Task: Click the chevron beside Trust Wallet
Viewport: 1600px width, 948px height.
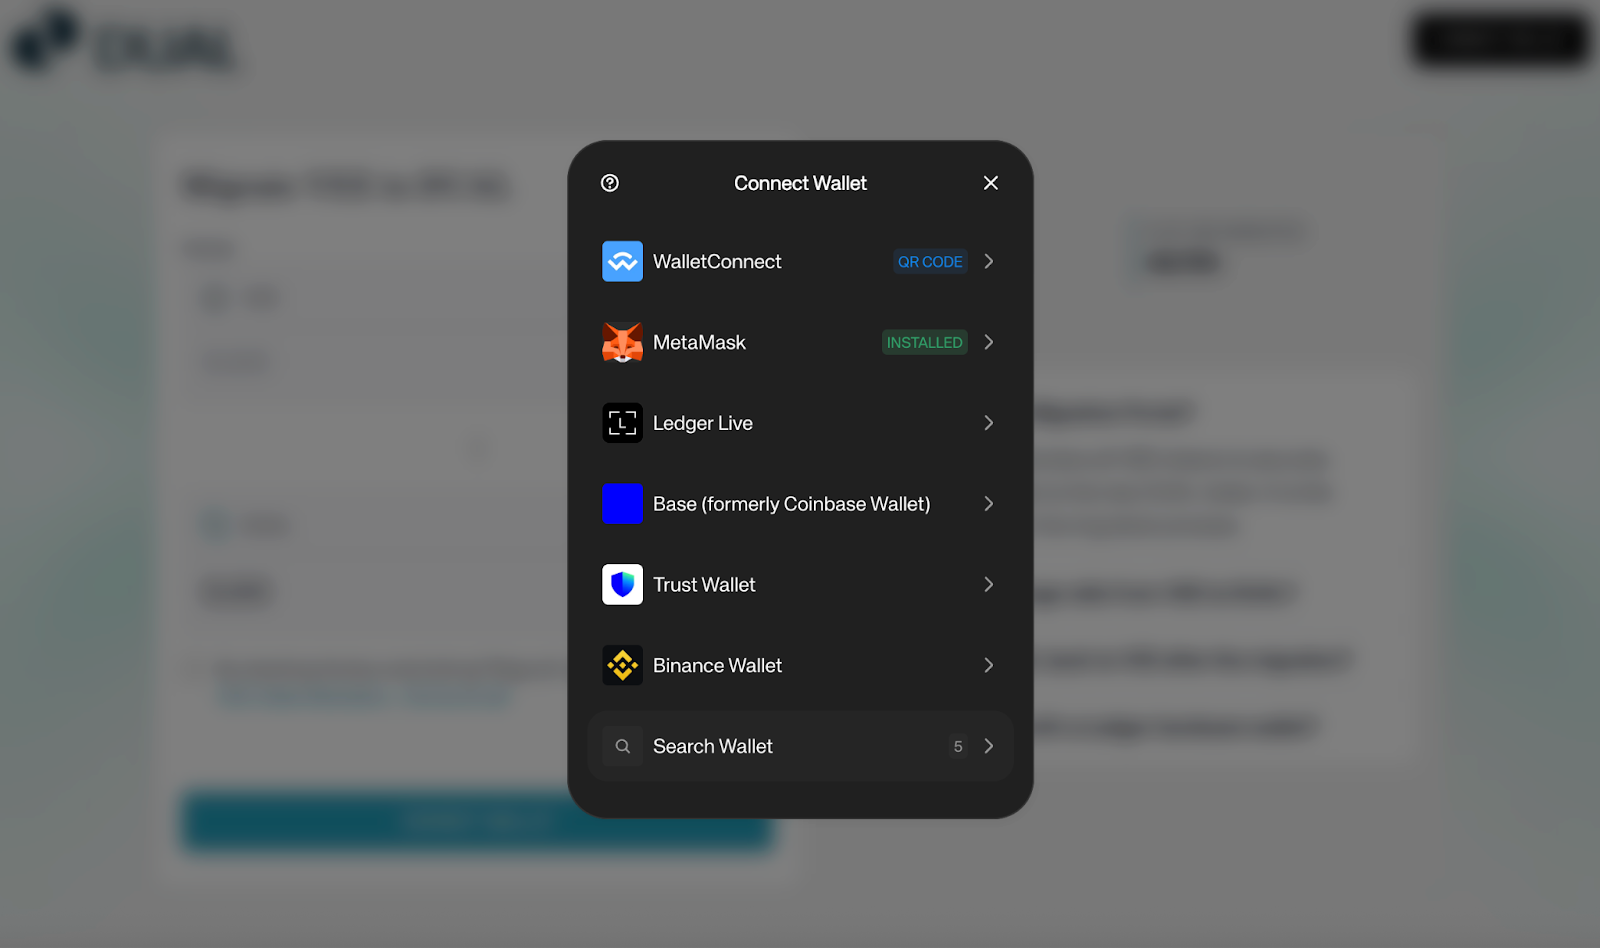Action: click(x=988, y=584)
